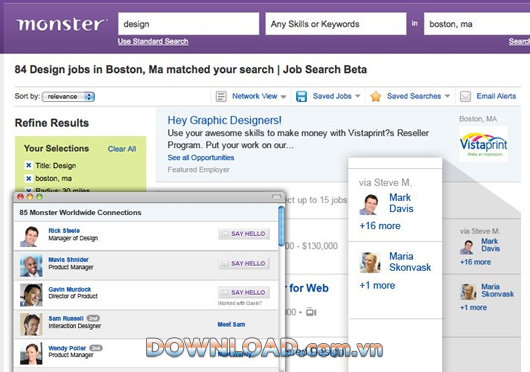Image resolution: width=530 pixels, height=372 pixels.
Task: Click the green zoom button of connections window
Action: point(39,197)
